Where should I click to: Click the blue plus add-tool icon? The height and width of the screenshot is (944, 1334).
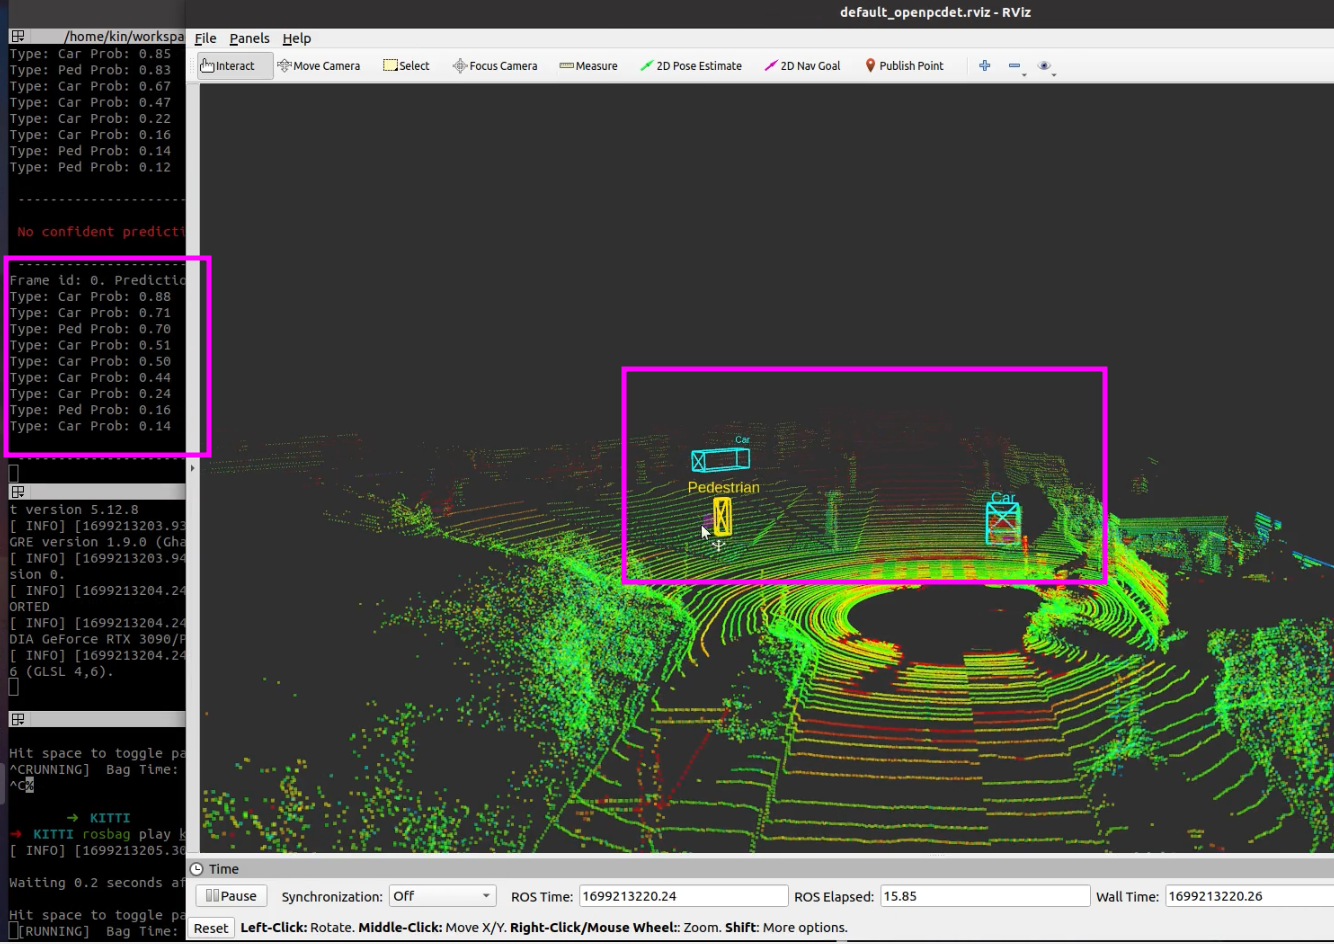984,66
